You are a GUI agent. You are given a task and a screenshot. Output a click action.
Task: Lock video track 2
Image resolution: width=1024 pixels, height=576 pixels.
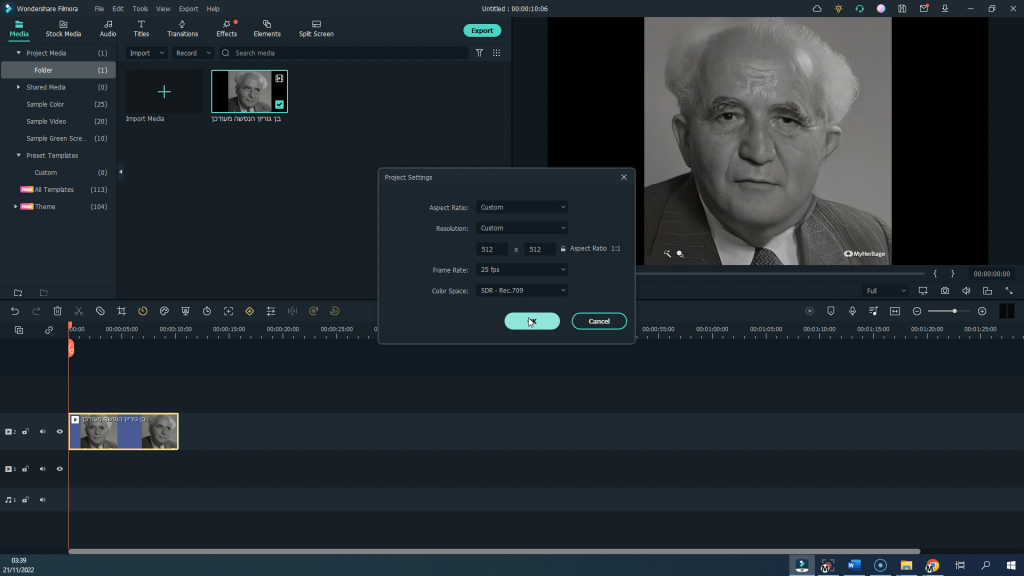pos(25,432)
